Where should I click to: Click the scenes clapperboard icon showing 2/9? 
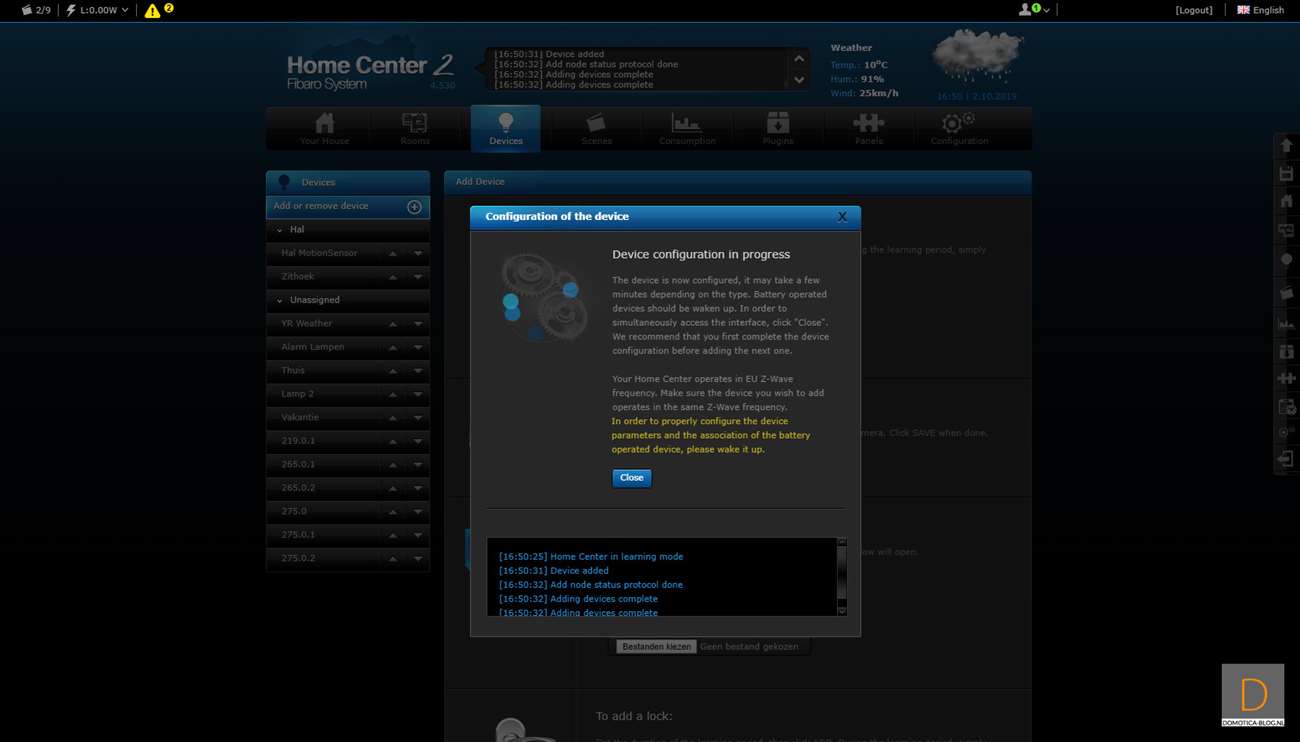[27, 10]
